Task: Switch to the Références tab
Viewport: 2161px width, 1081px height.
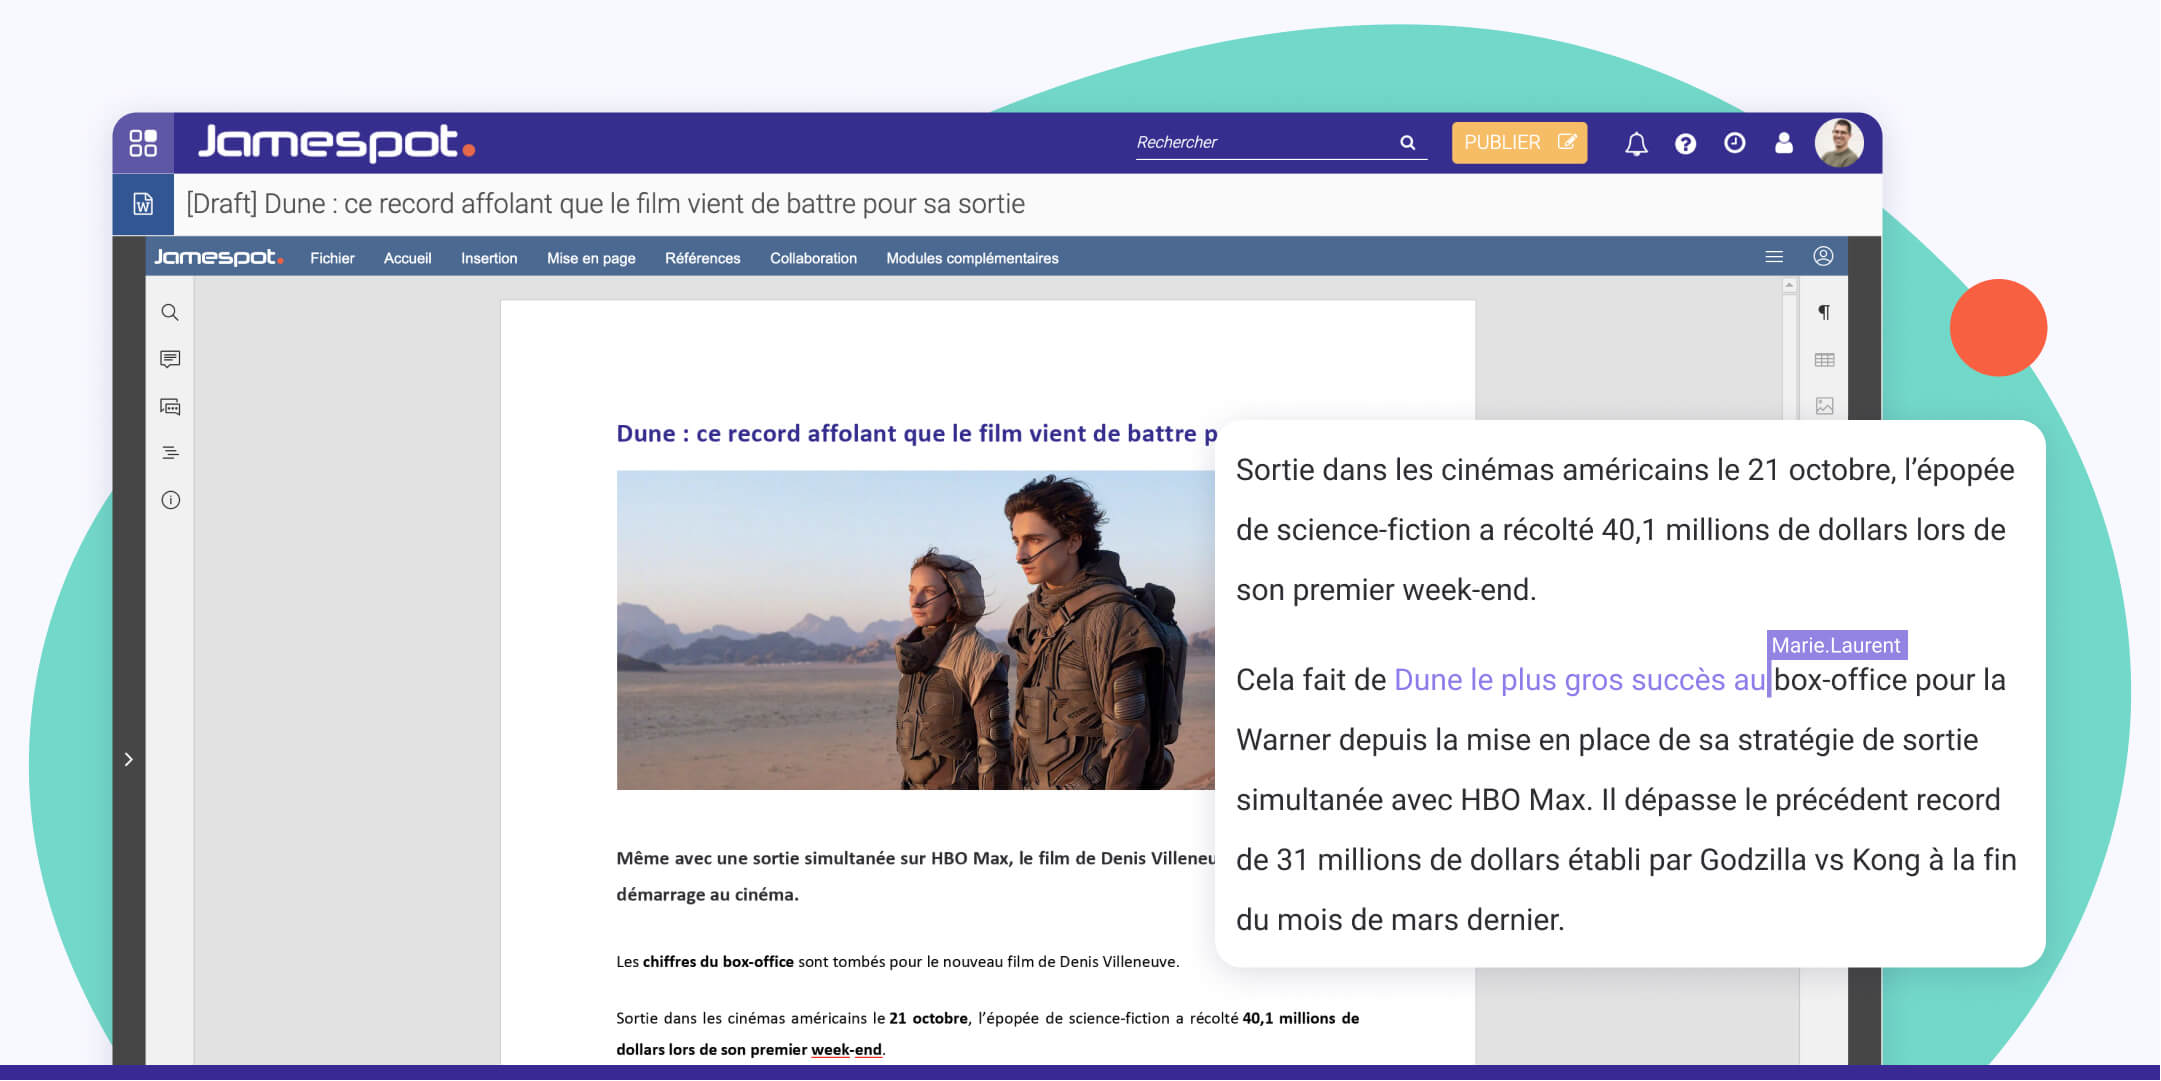Action: (x=702, y=258)
